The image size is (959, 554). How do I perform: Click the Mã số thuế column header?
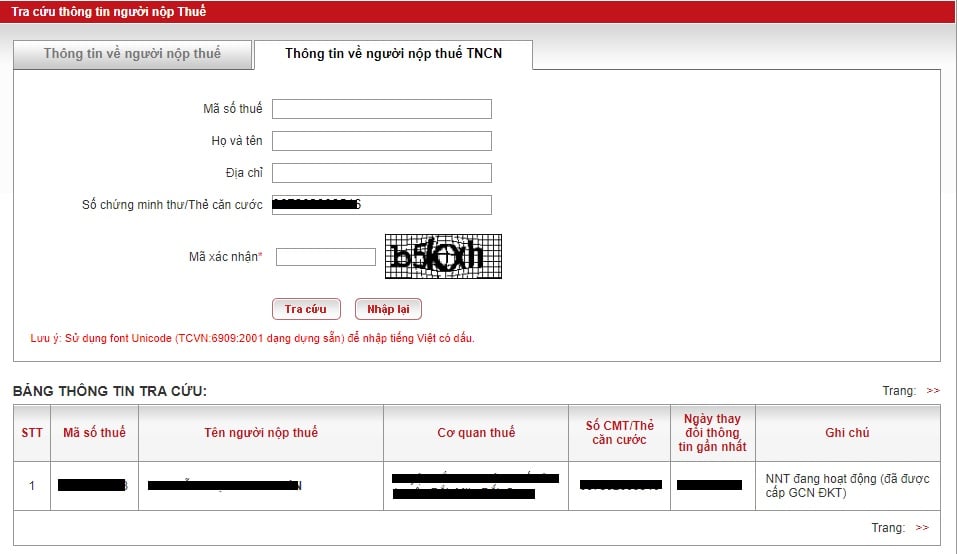point(94,433)
